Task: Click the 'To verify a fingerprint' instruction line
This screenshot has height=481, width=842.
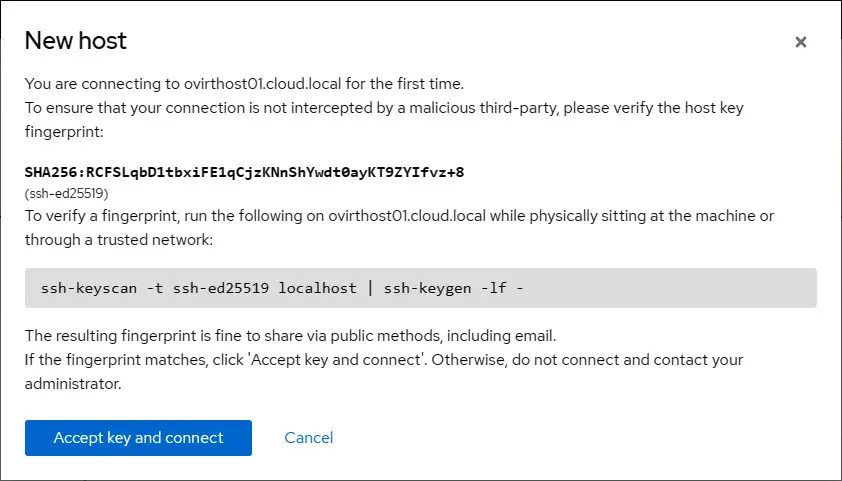Action: pyautogui.click(x=399, y=216)
